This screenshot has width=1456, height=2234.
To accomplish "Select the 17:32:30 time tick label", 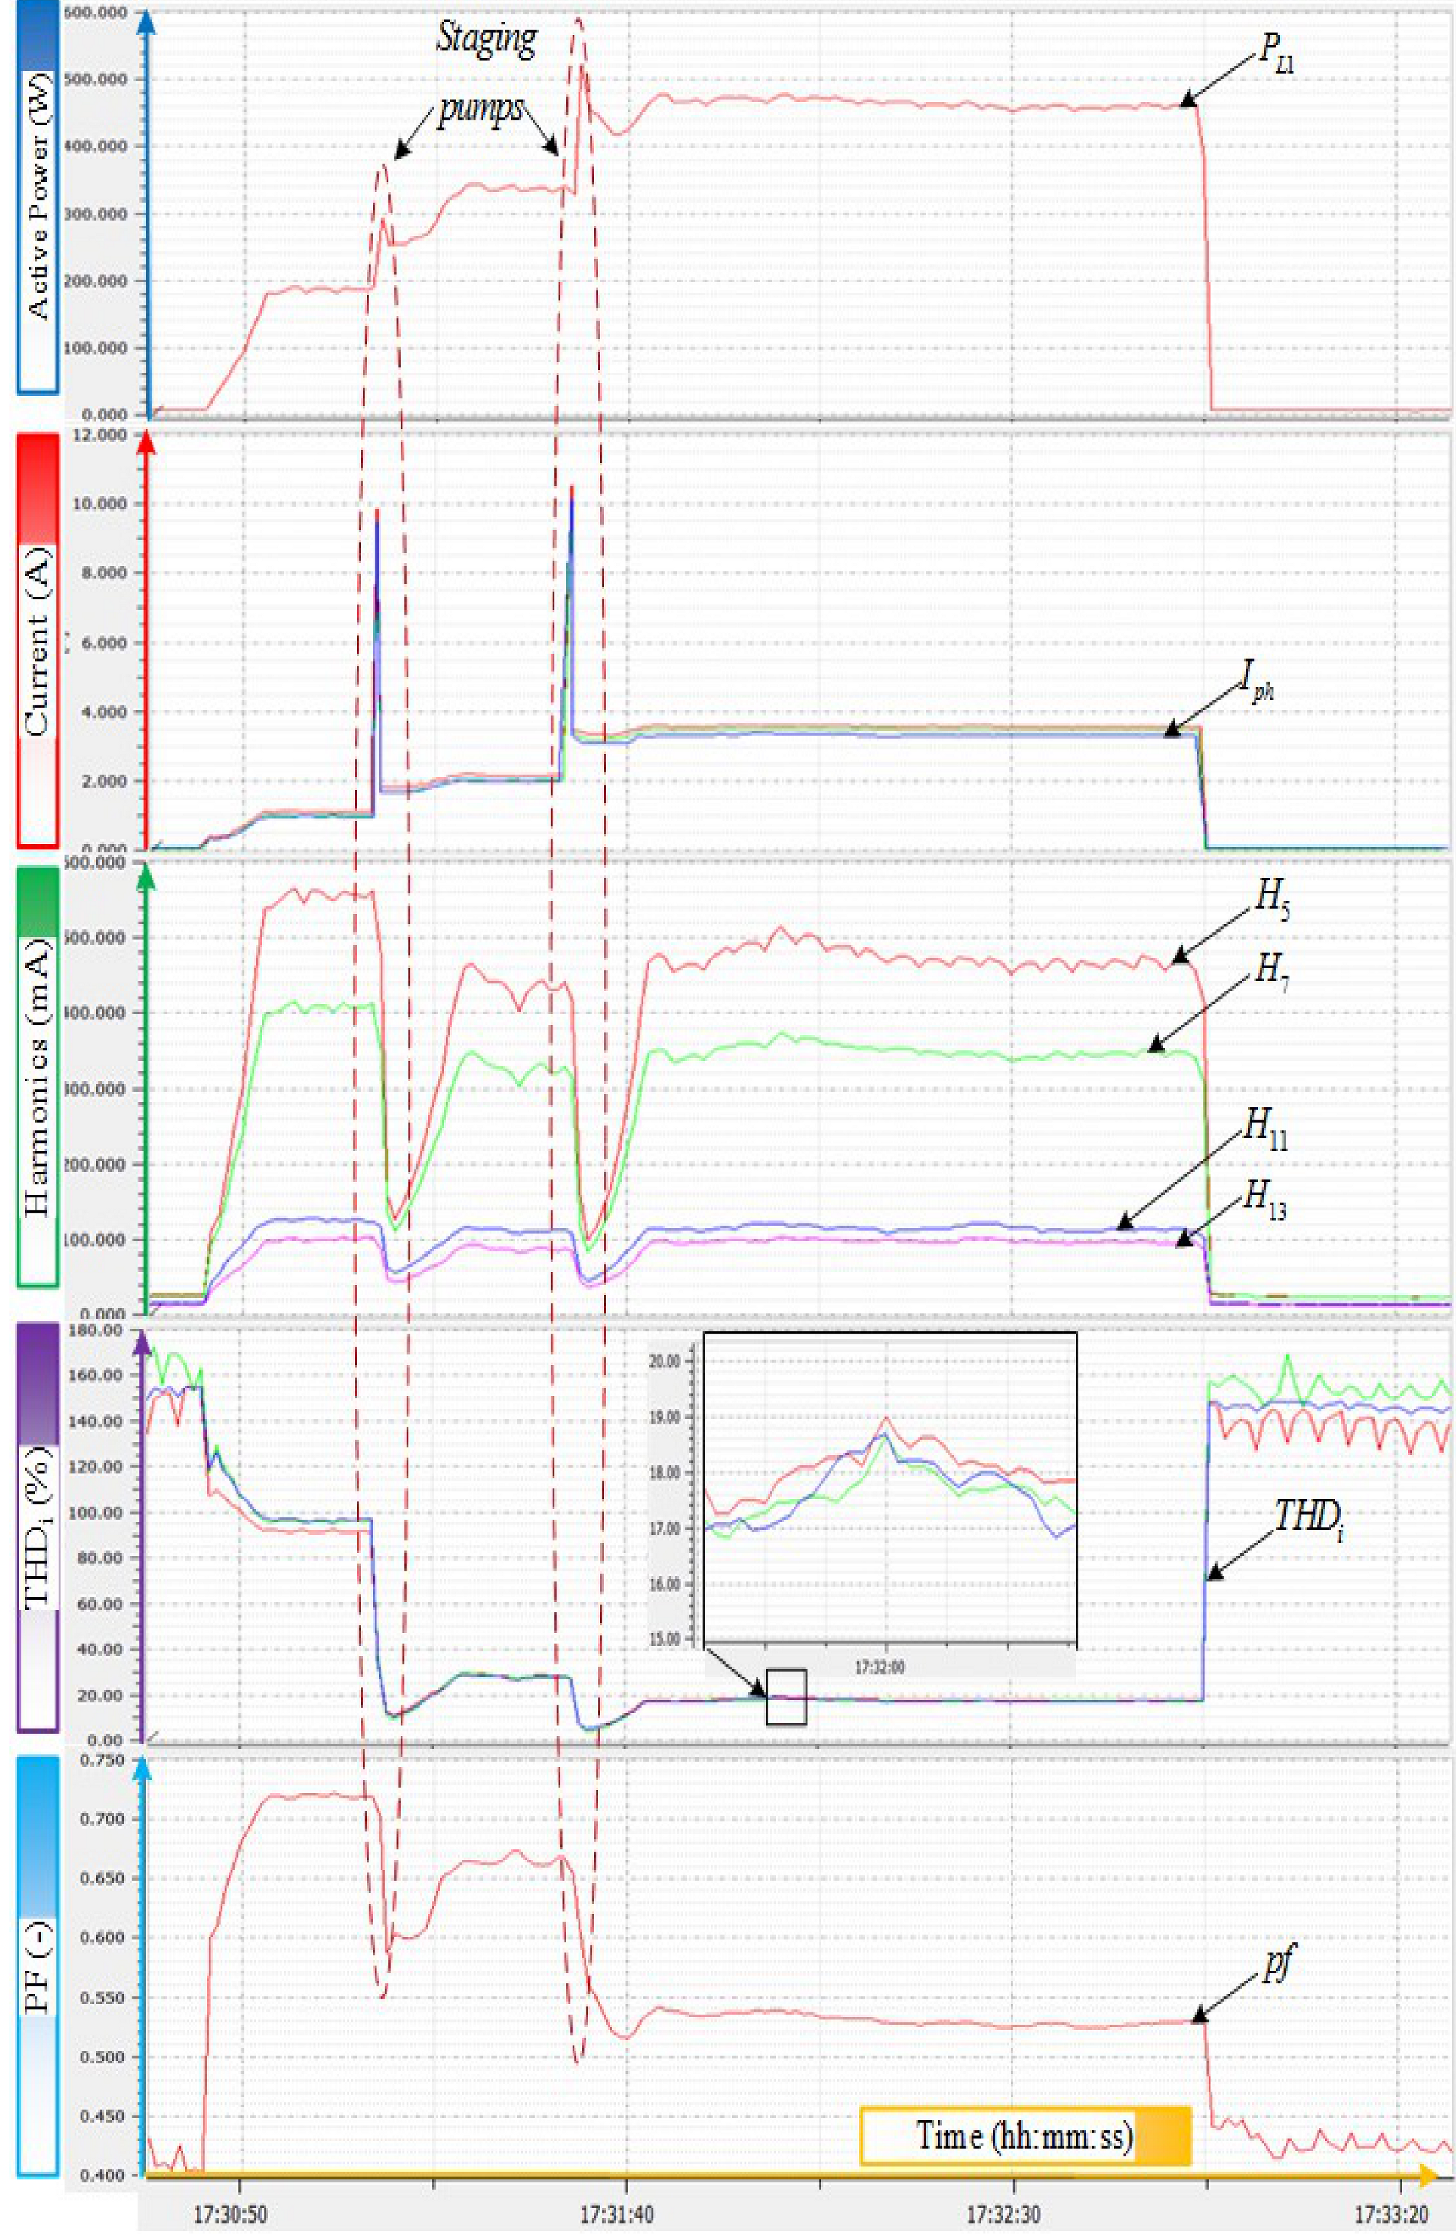I will pos(1003,2214).
